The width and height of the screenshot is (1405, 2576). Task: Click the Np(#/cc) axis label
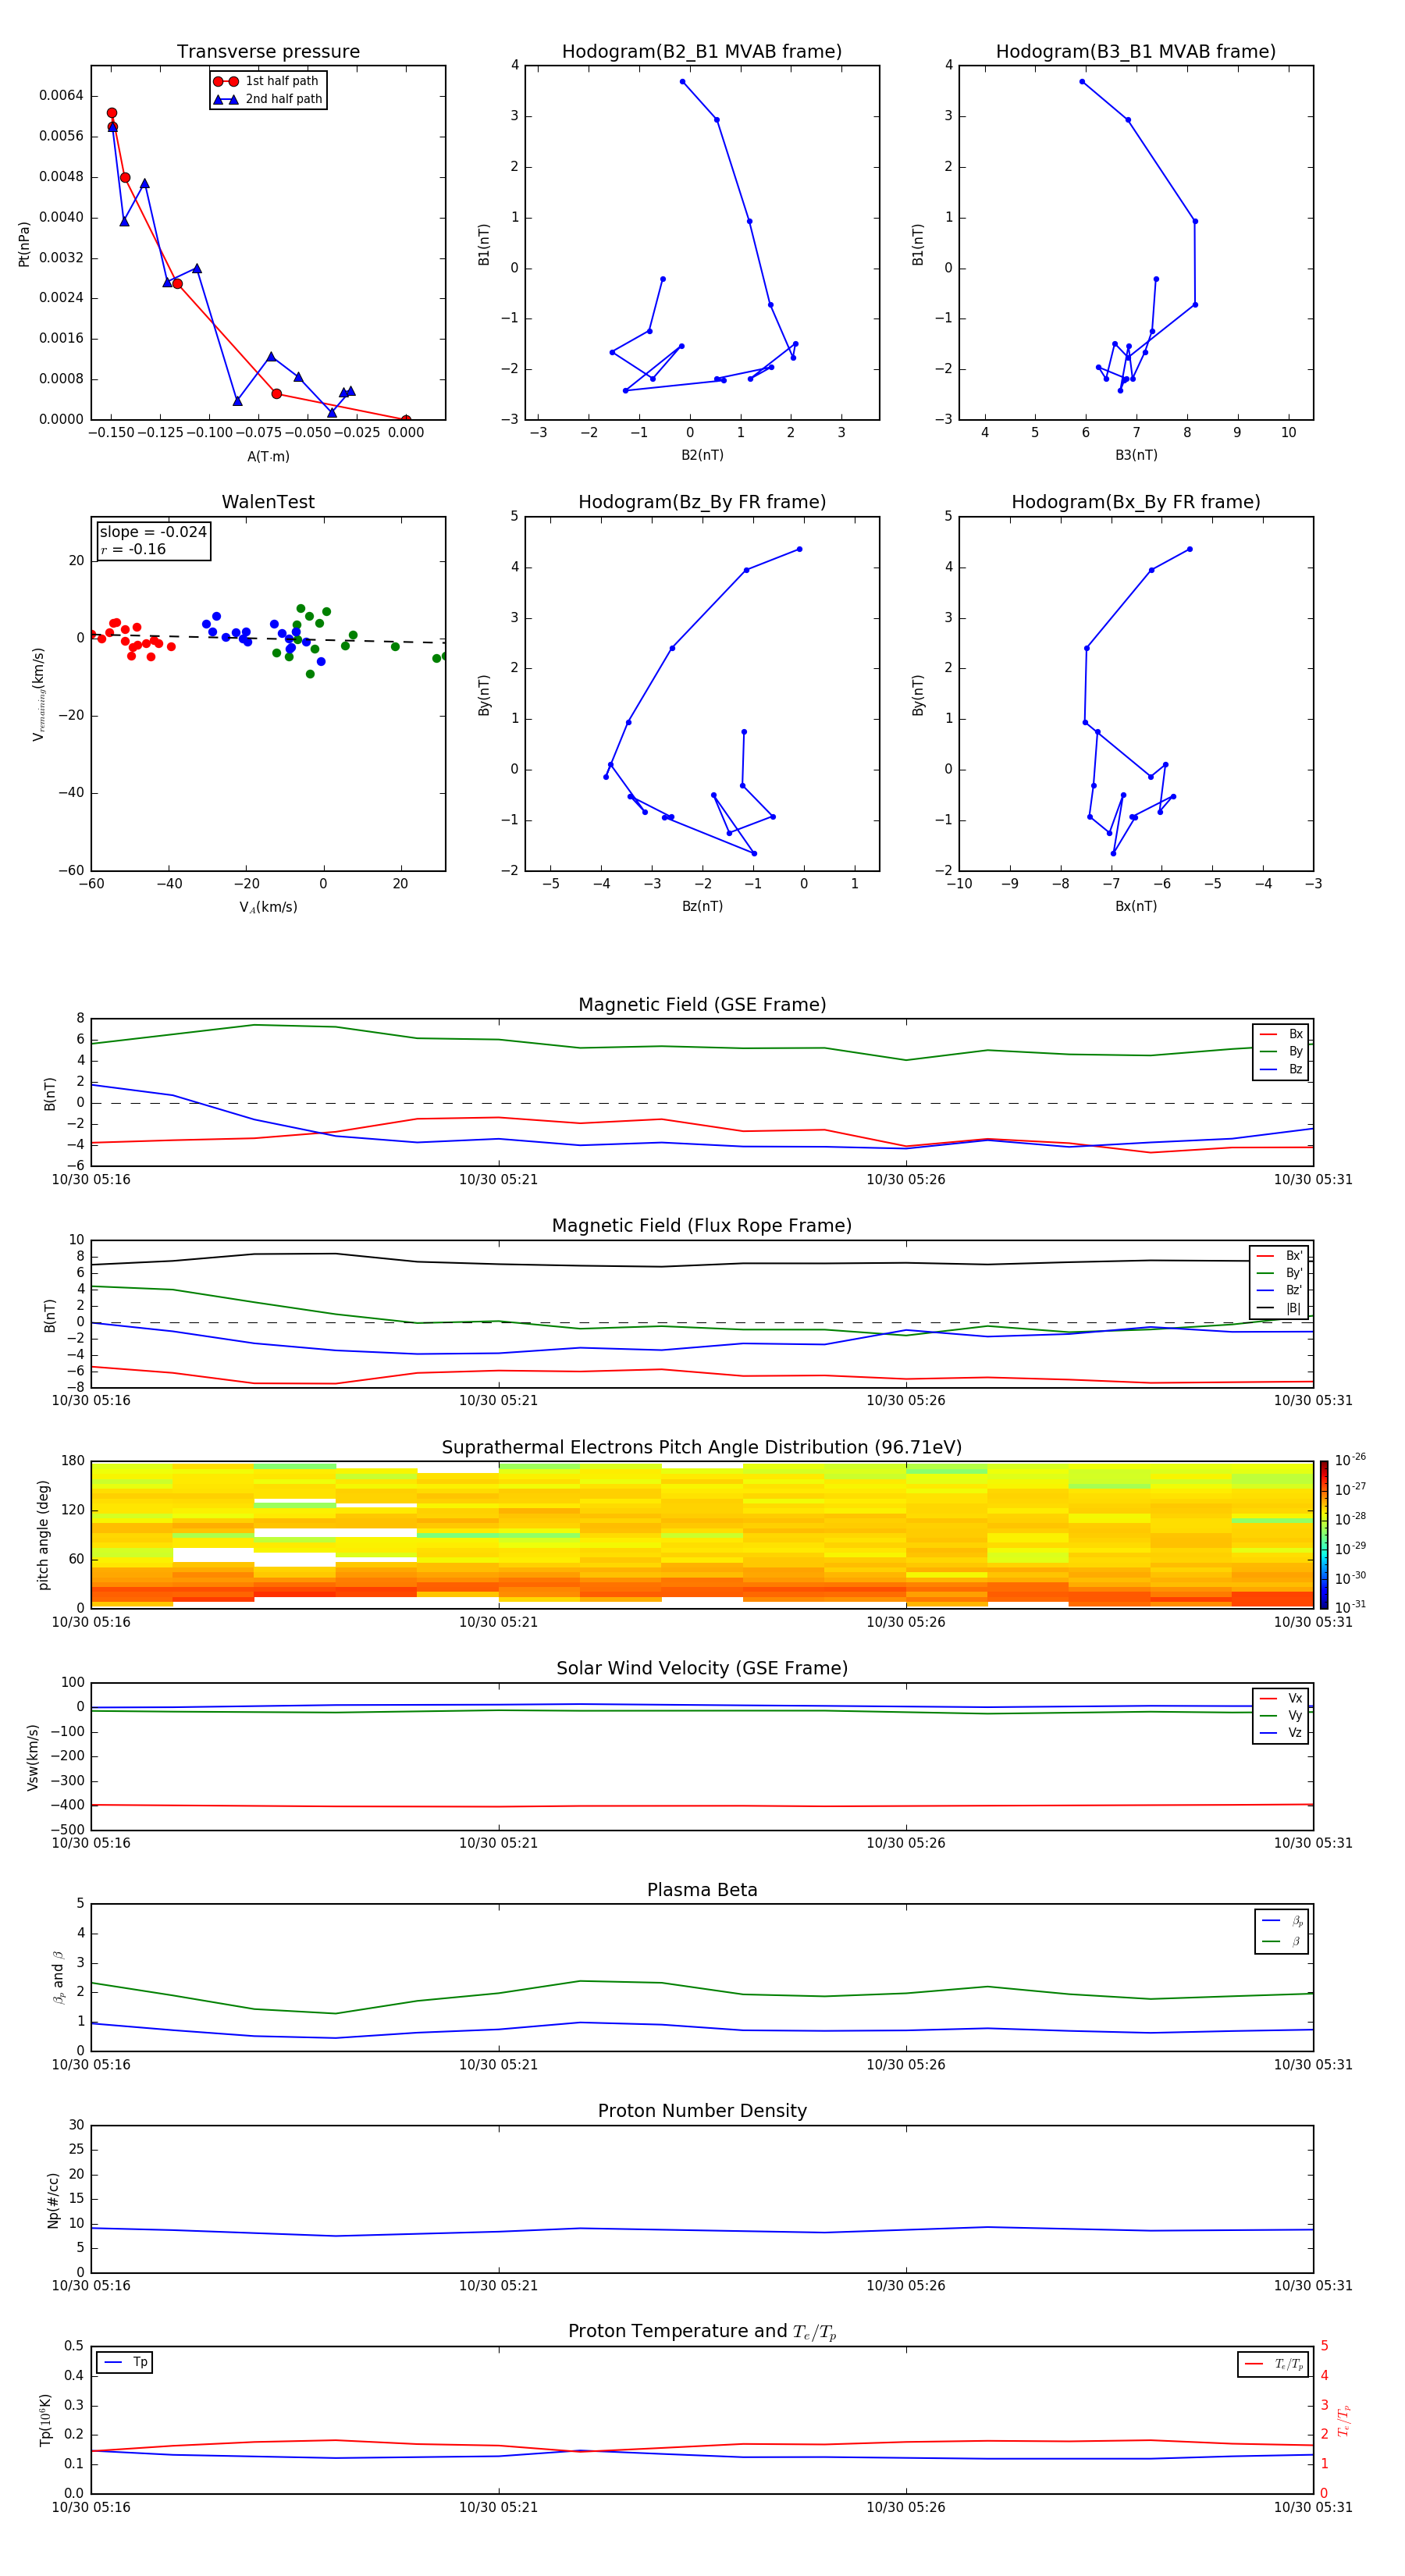coord(53,2200)
